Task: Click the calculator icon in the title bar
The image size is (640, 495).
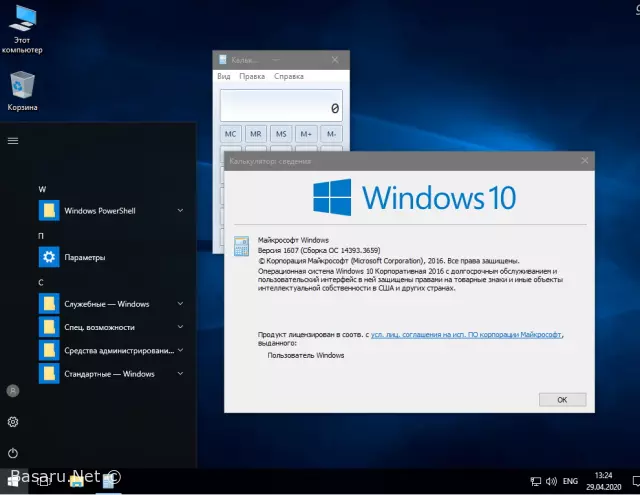Action: coord(223,60)
